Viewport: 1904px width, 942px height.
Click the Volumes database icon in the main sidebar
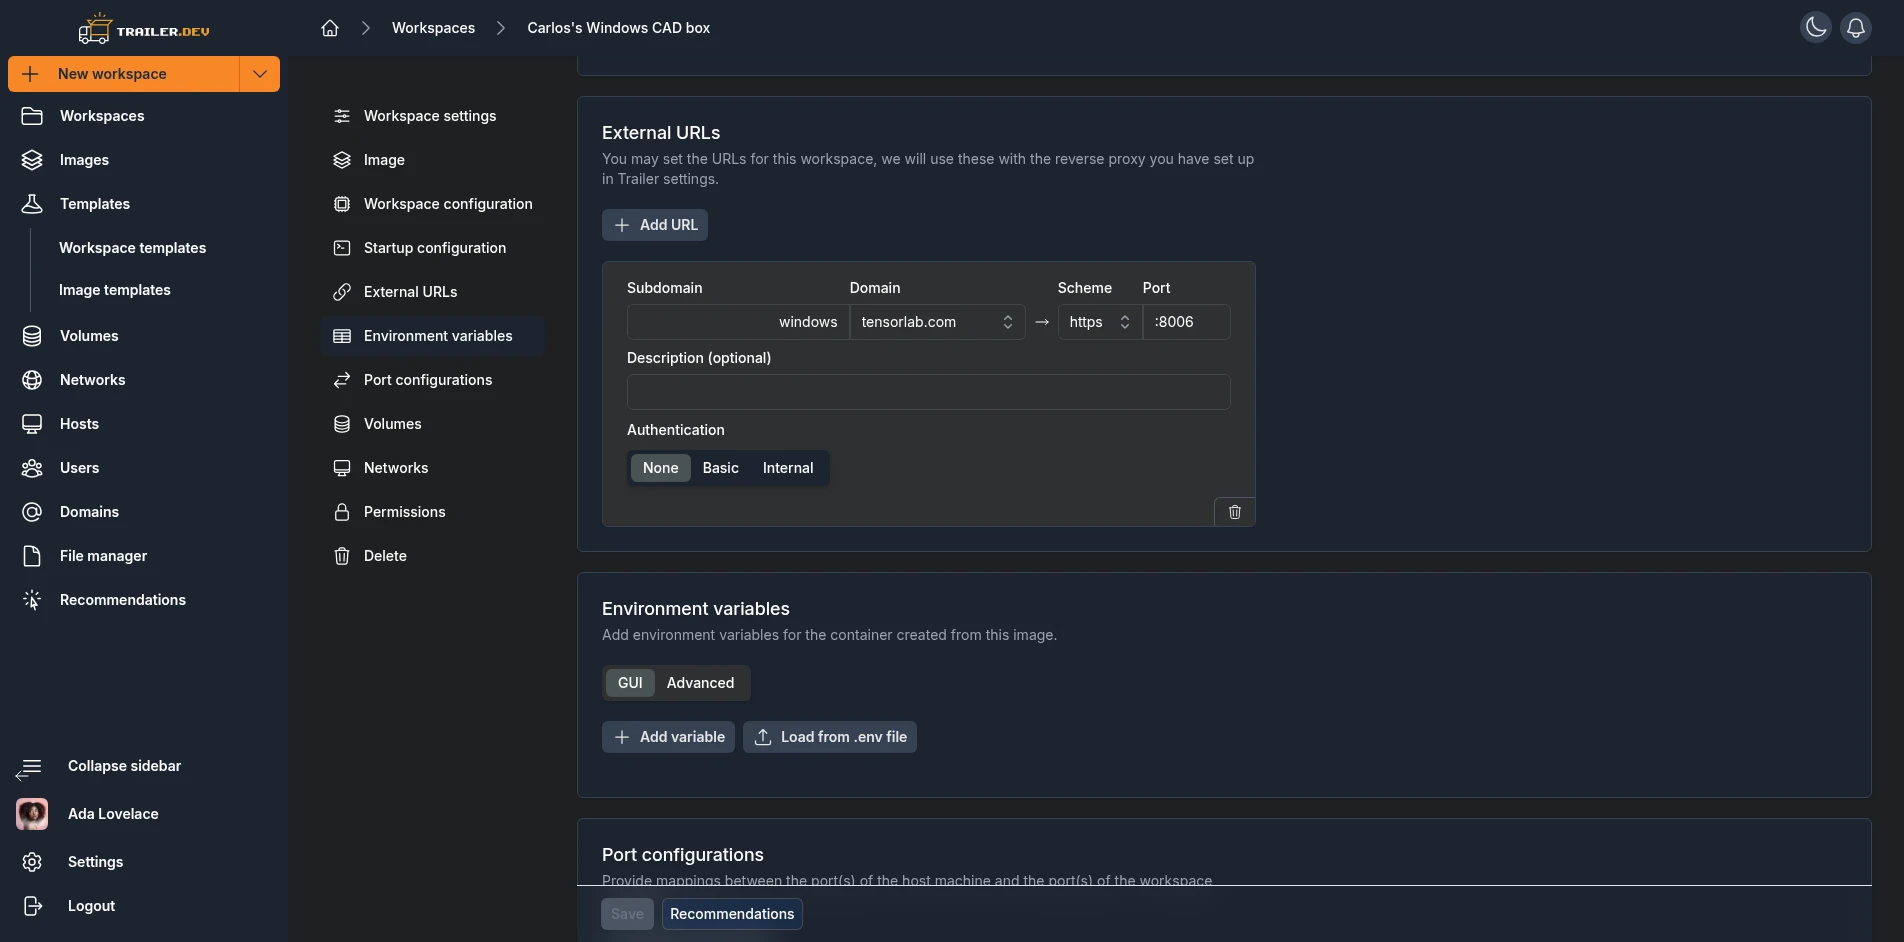click(32, 336)
